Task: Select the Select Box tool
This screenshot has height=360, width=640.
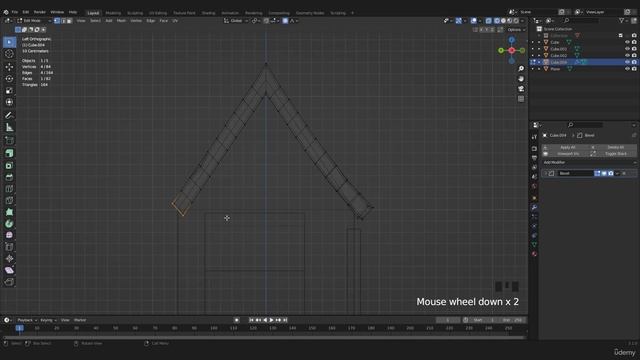Action: click(9, 42)
